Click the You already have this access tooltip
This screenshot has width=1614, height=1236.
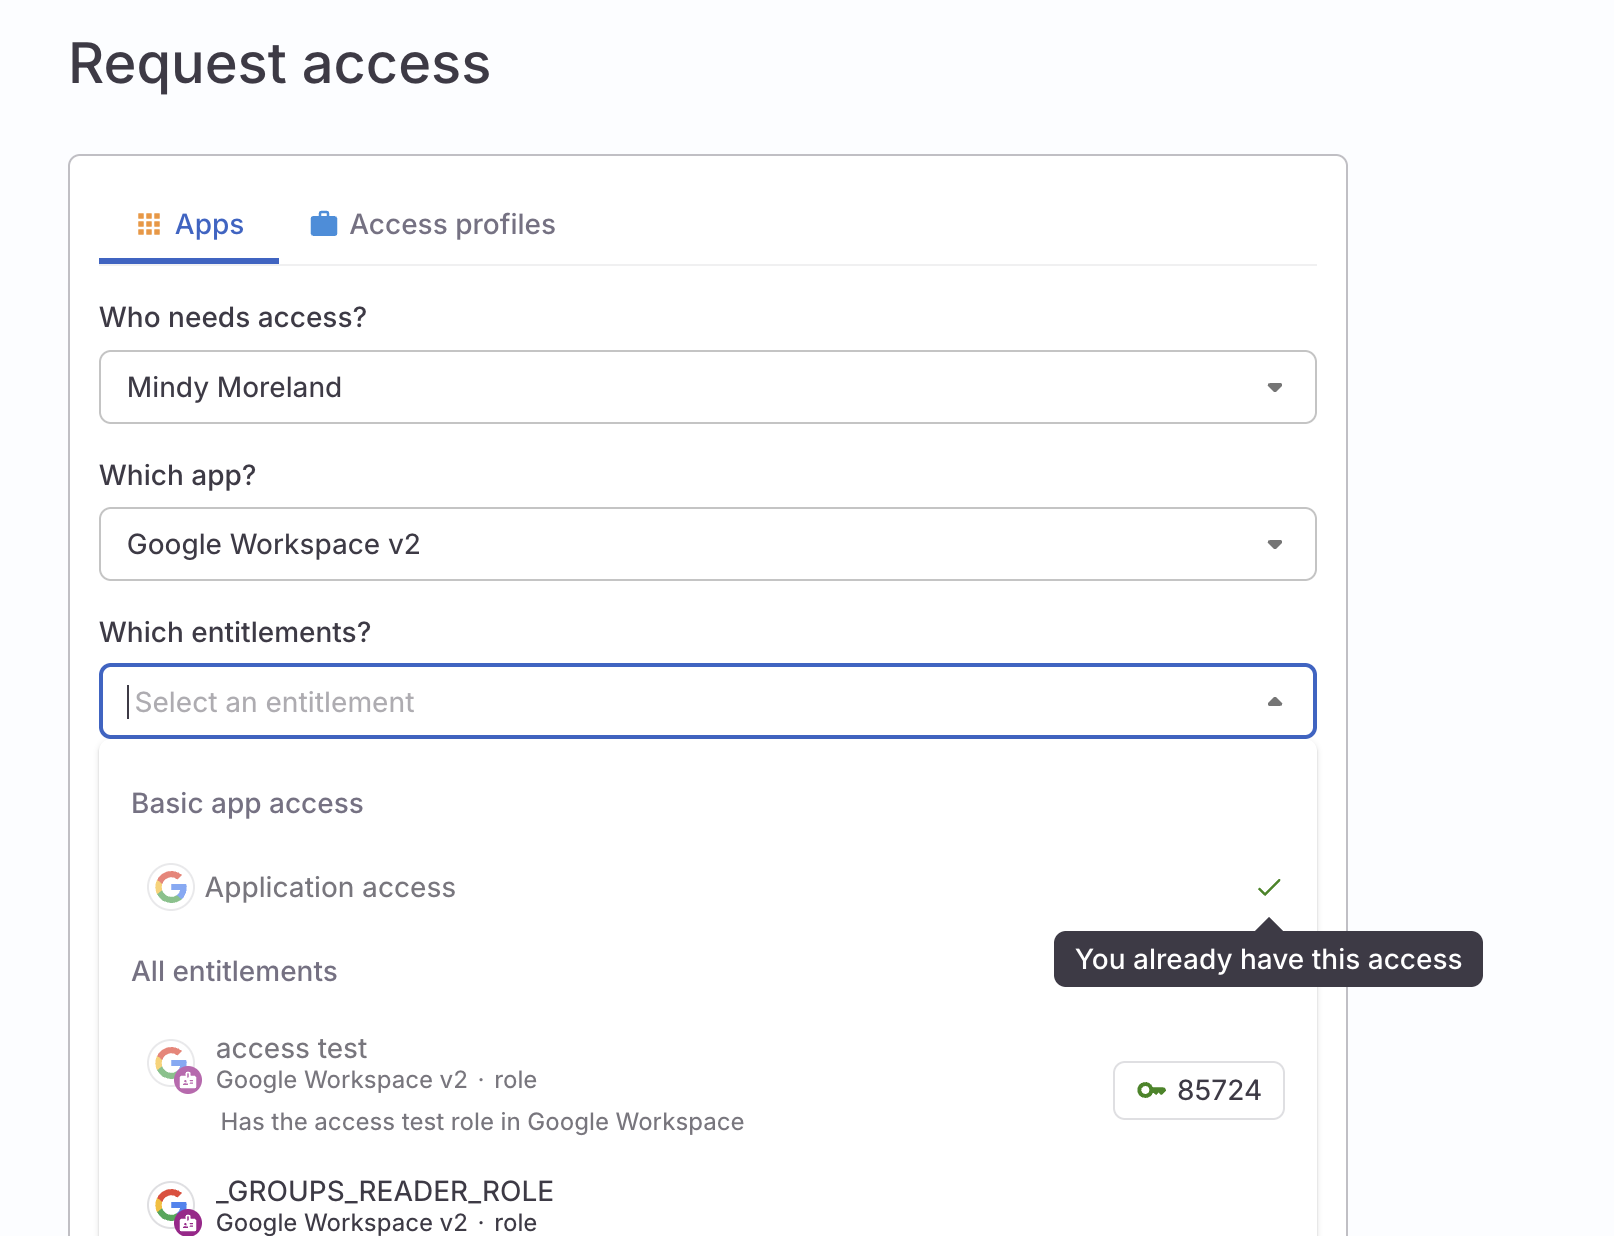(x=1268, y=959)
